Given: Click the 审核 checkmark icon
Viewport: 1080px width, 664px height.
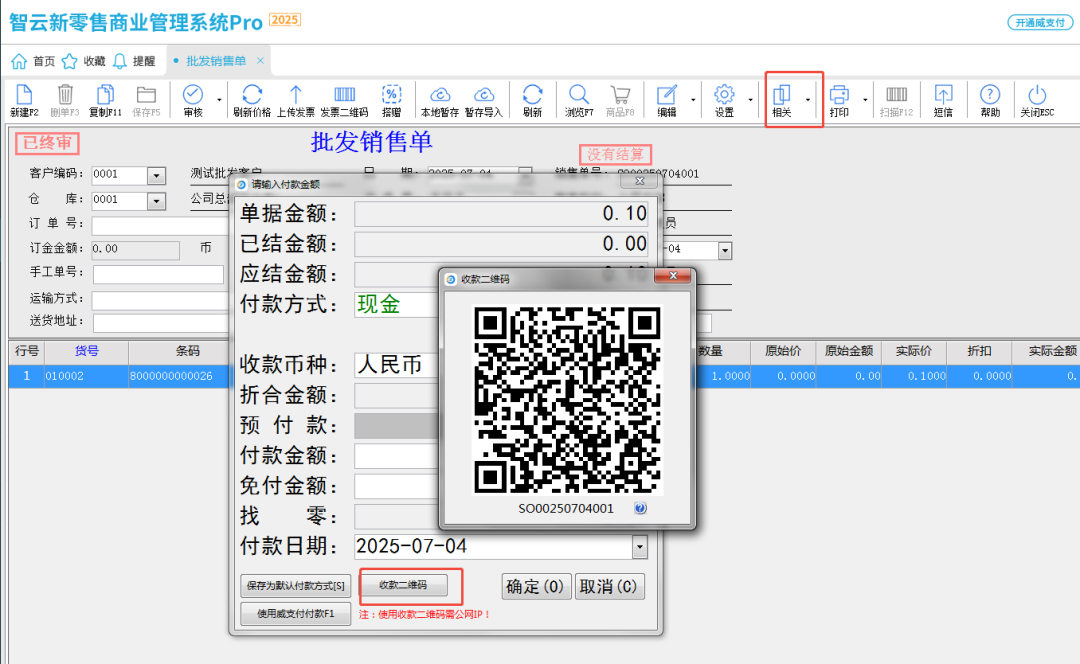Looking at the screenshot, I should (x=193, y=94).
